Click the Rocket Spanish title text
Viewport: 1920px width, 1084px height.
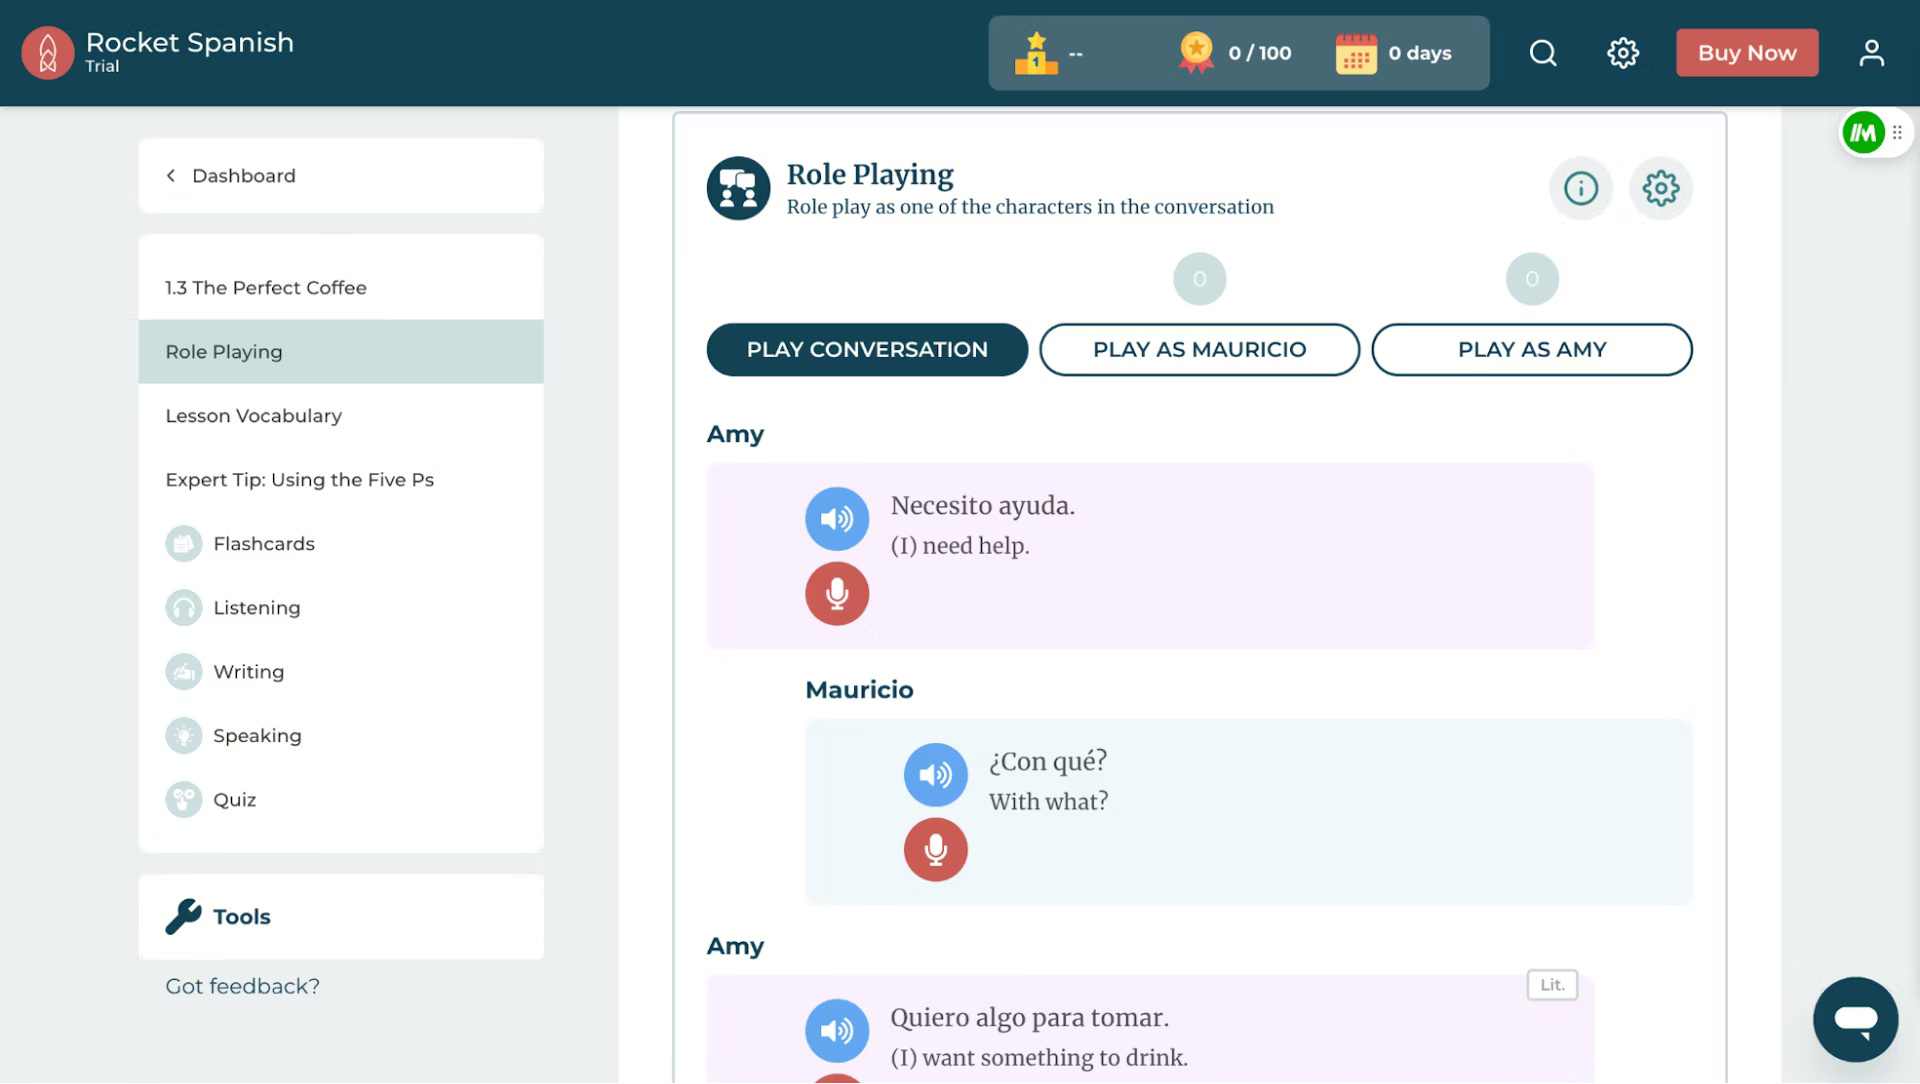tap(190, 42)
